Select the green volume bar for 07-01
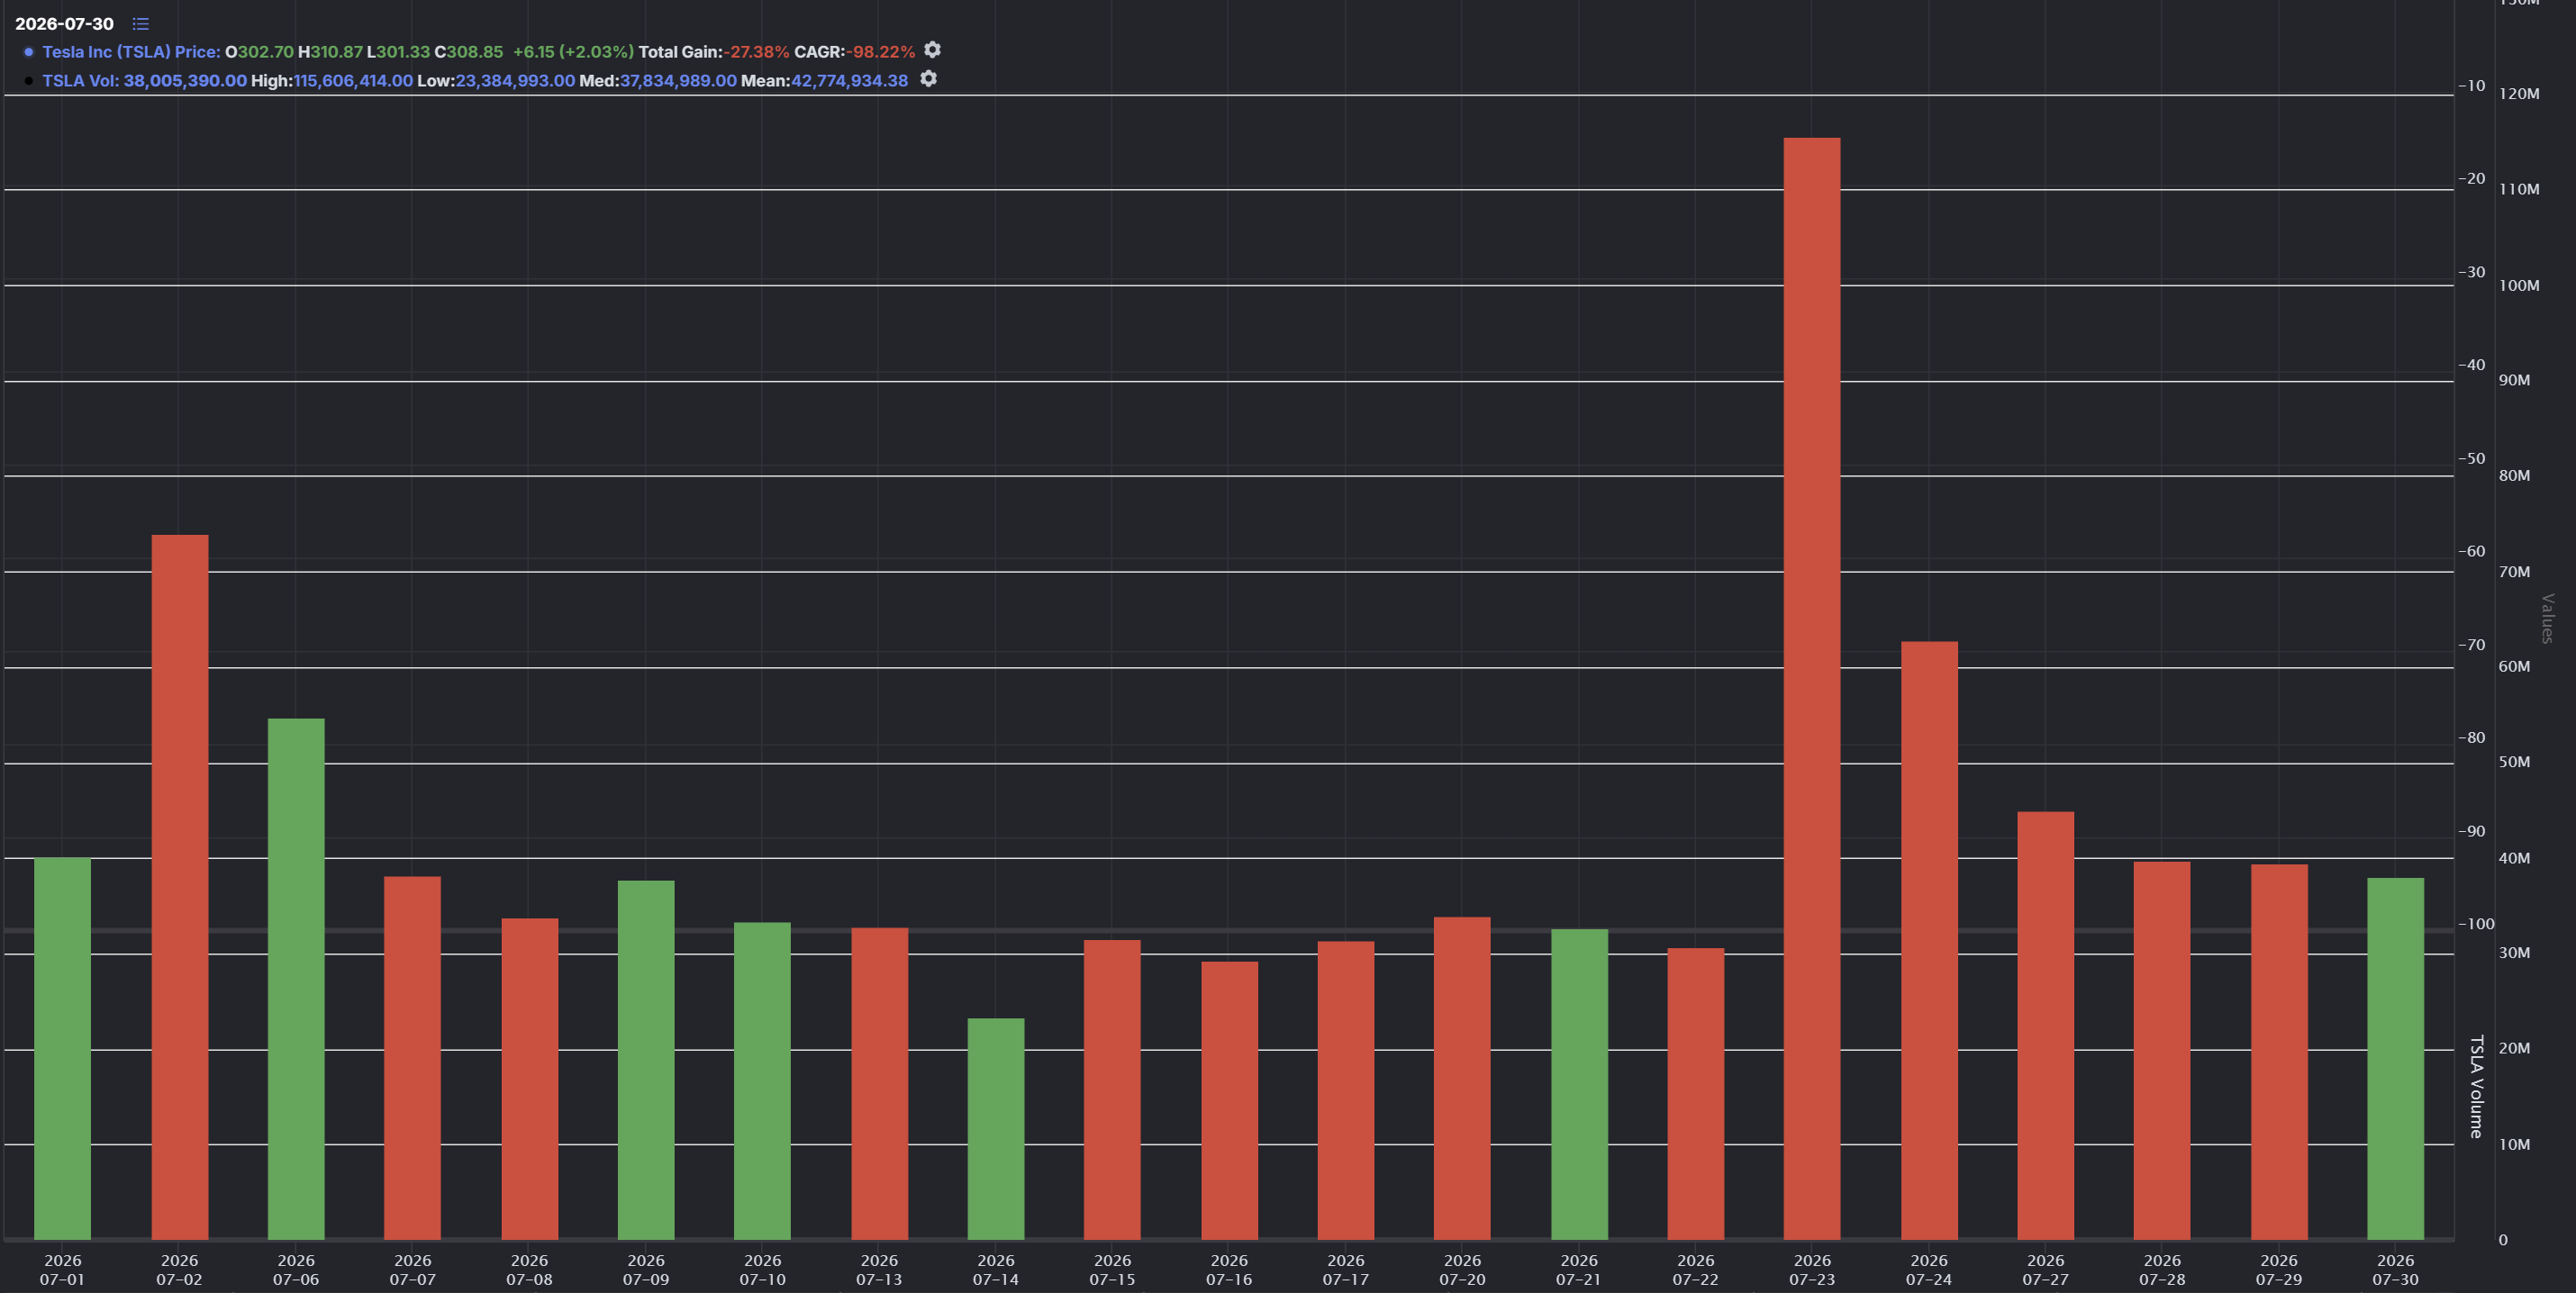The height and width of the screenshot is (1293, 2576). pos(63,1048)
